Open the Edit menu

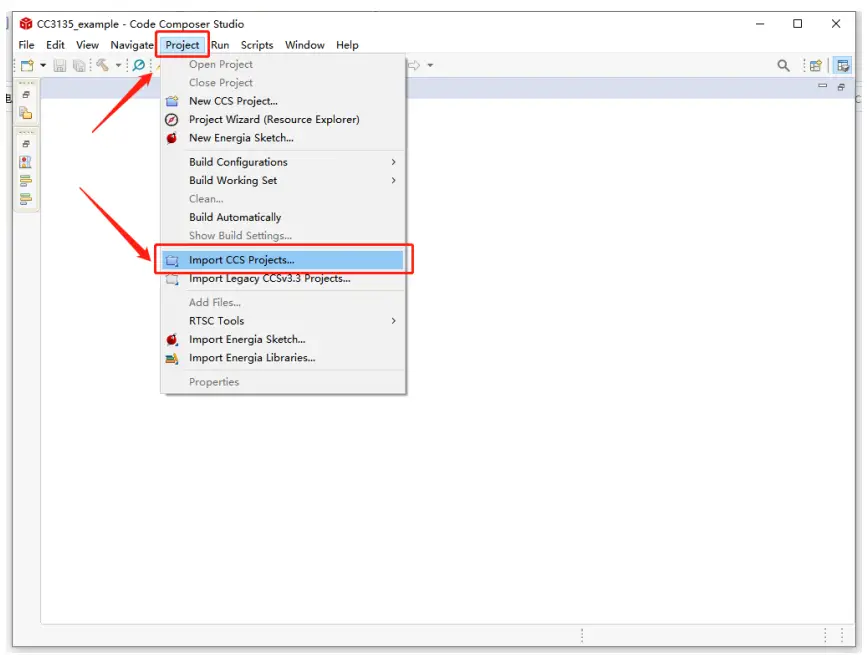coord(55,45)
